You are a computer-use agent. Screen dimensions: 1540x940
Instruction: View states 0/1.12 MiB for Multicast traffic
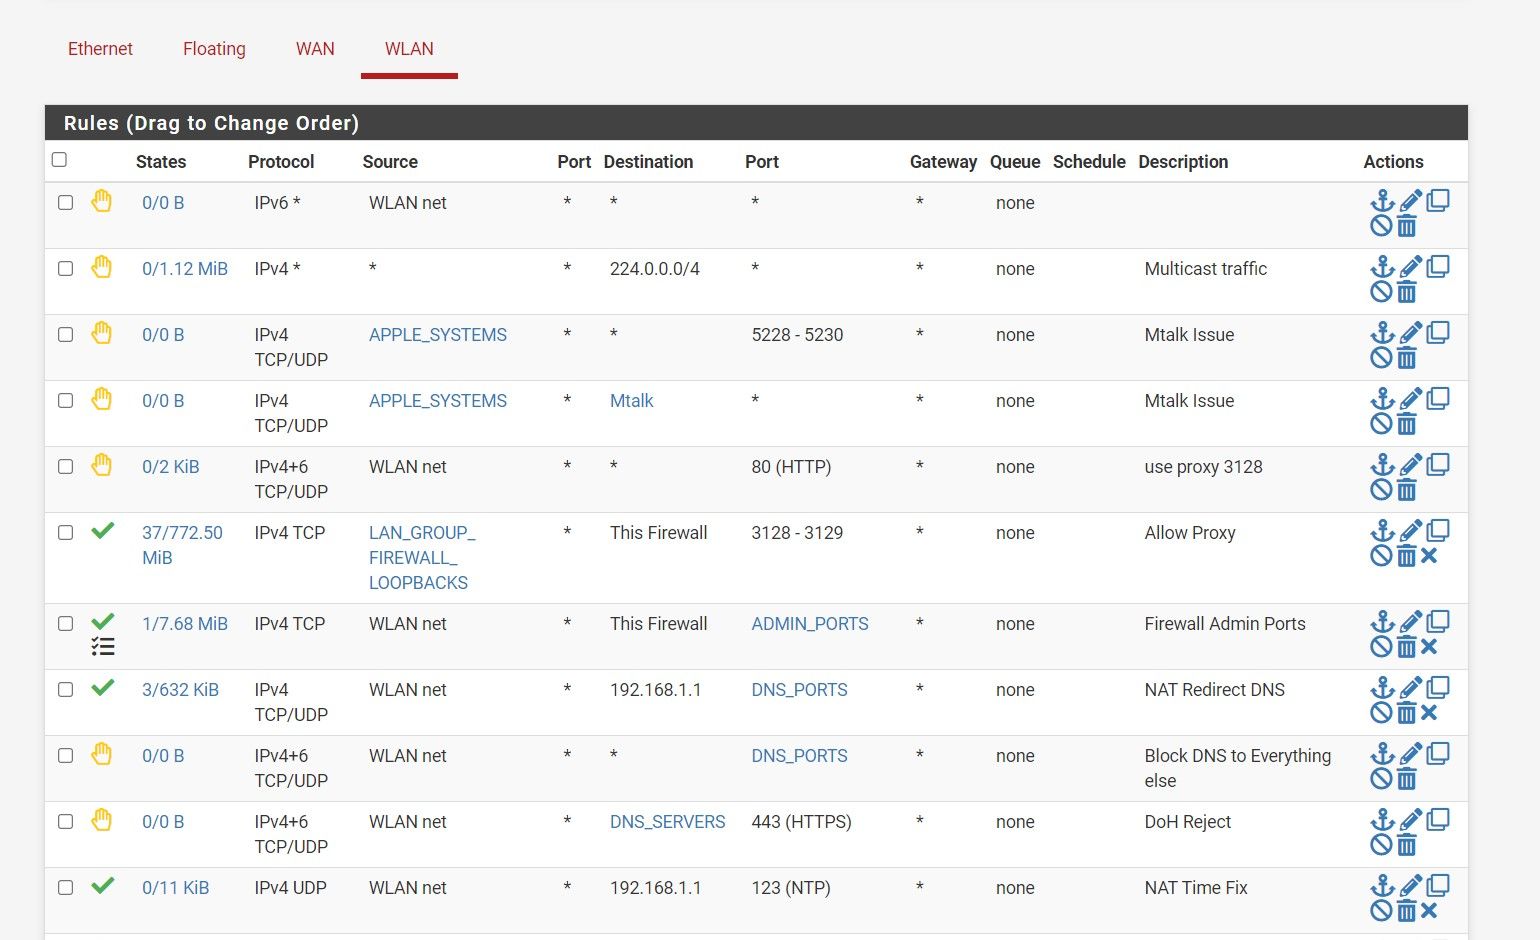tap(185, 269)
